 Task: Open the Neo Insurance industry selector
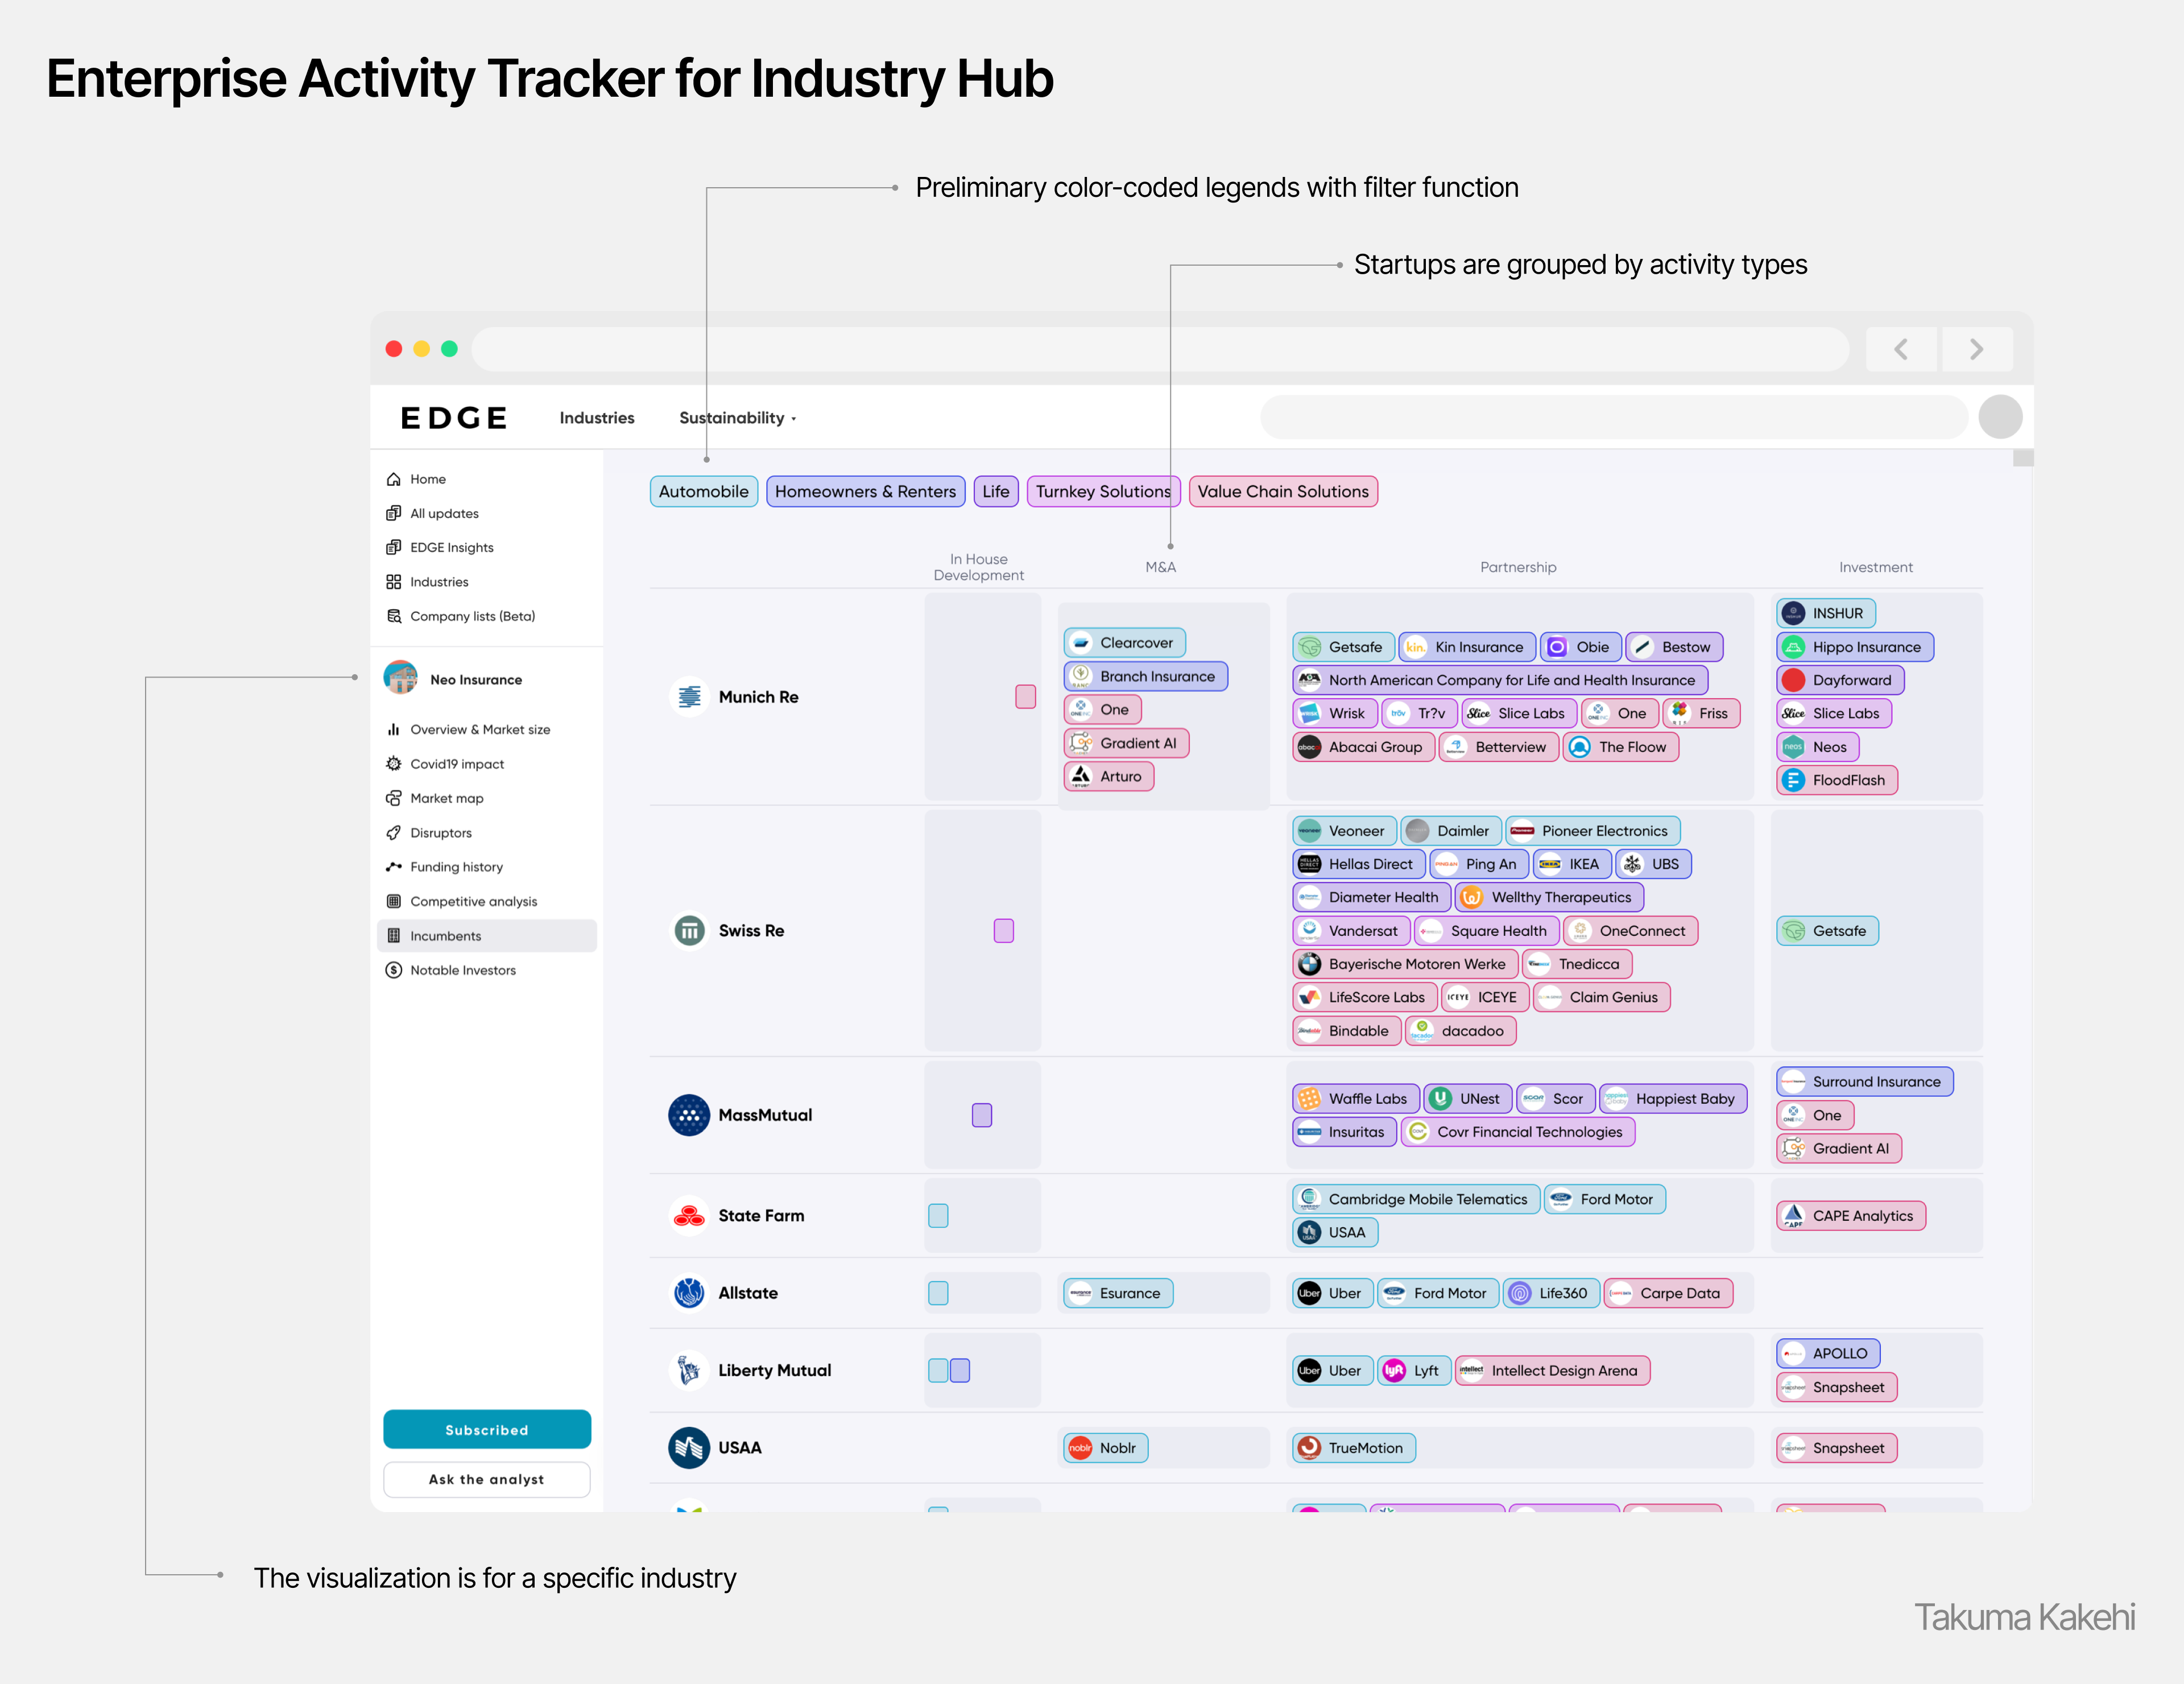pyautogui.click(x=476, y=679)
